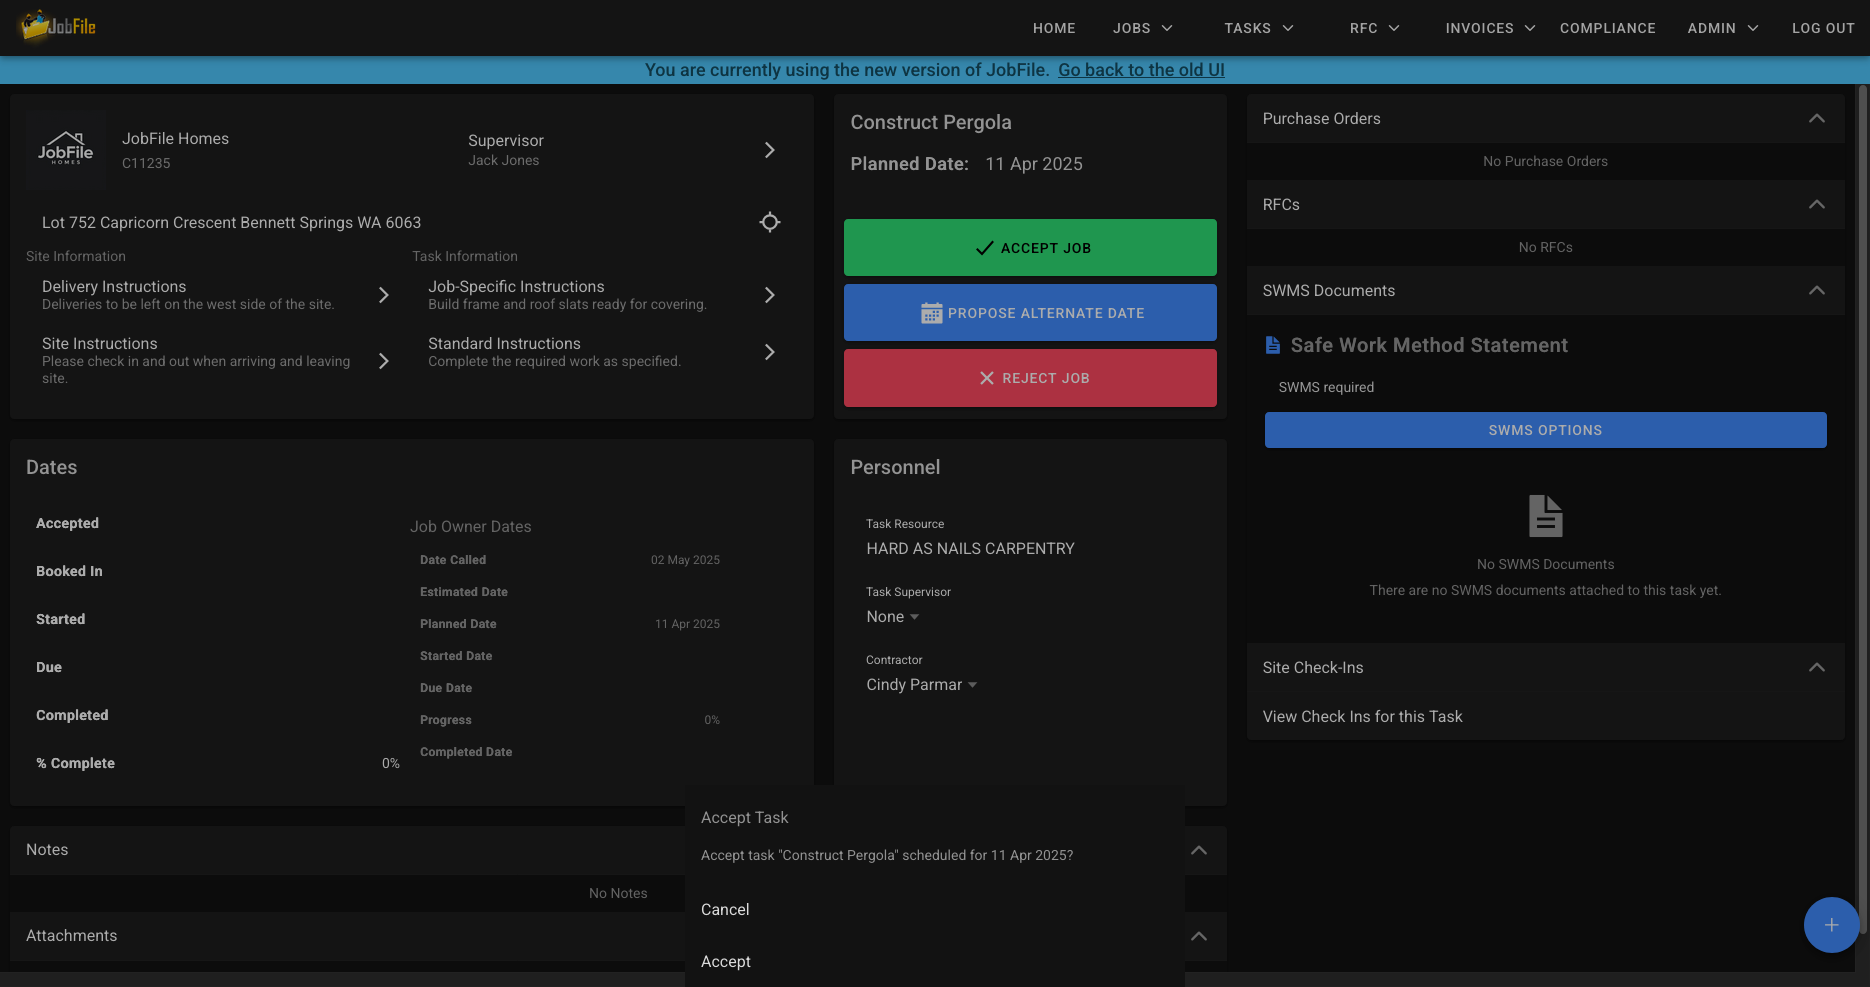Click the green Accept Job button

point(1030,248)
